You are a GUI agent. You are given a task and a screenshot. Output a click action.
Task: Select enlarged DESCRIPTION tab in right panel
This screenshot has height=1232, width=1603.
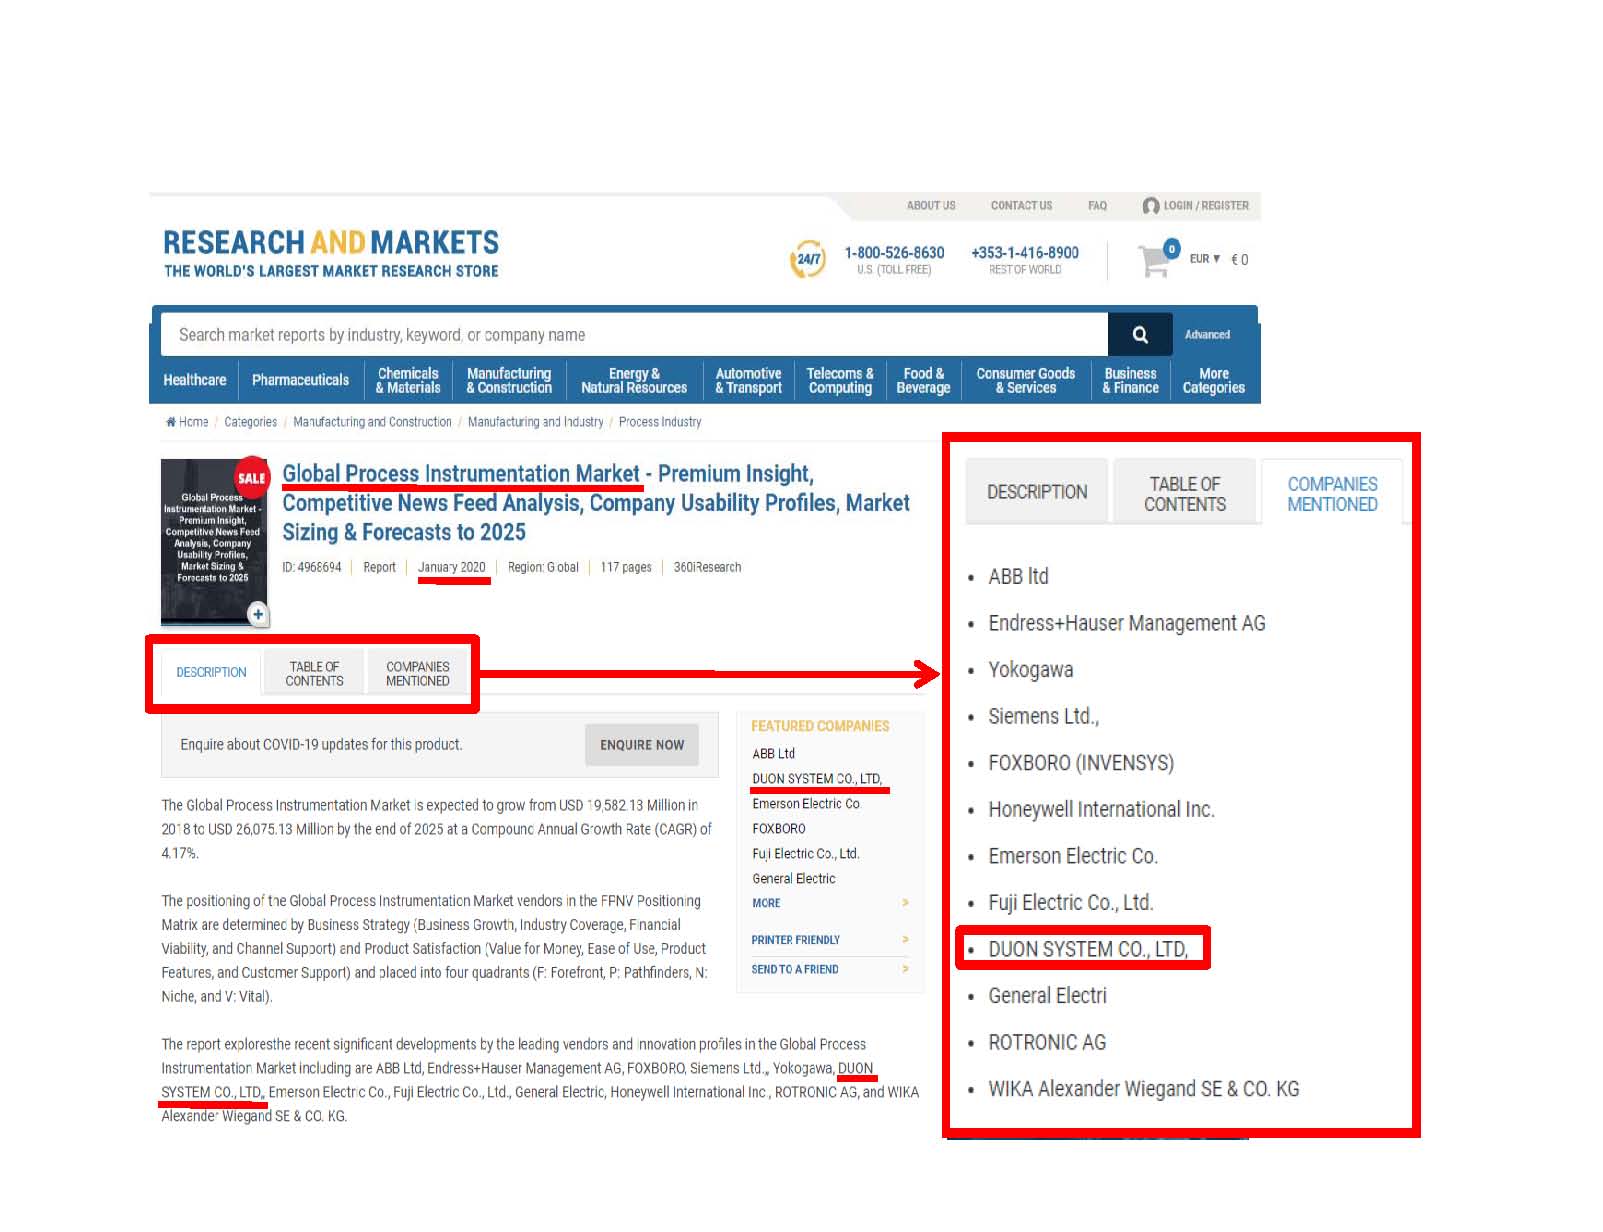(1037, 492)
